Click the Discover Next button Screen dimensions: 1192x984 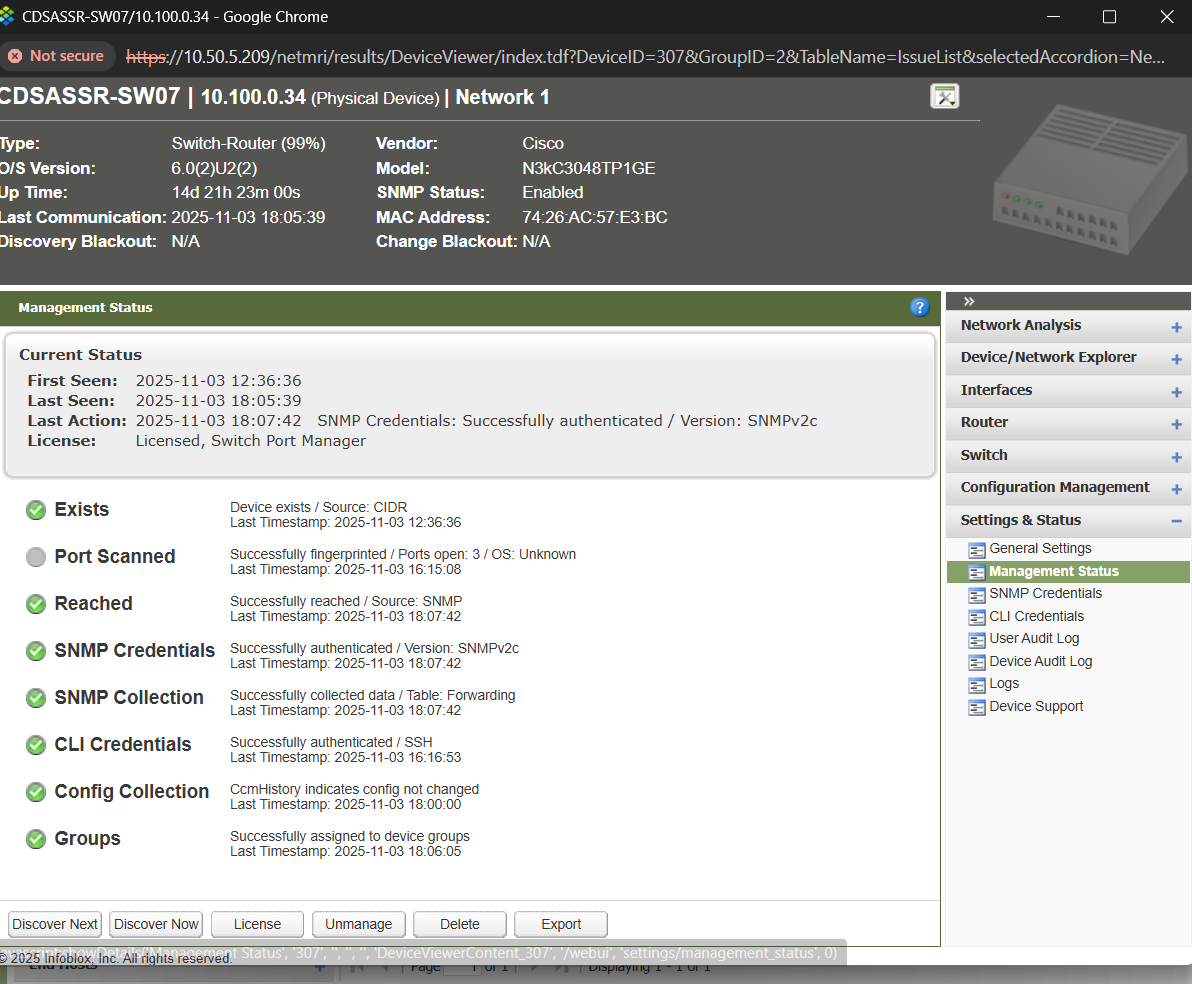[55, 925]
